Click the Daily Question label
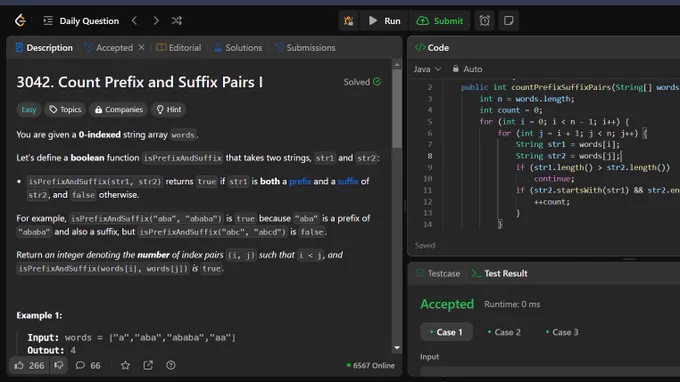680x382 pixels. coord(89,21)
